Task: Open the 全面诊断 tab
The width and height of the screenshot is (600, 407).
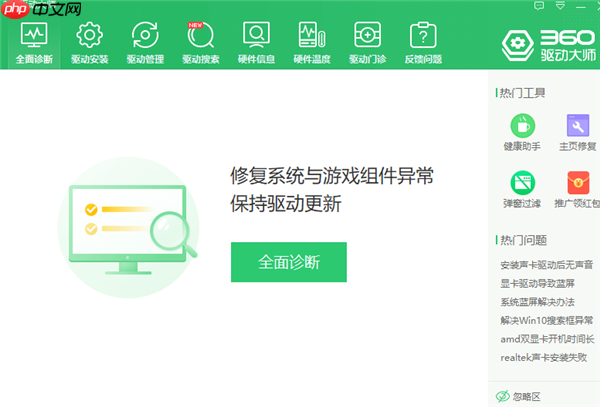Action: [34, 43]
